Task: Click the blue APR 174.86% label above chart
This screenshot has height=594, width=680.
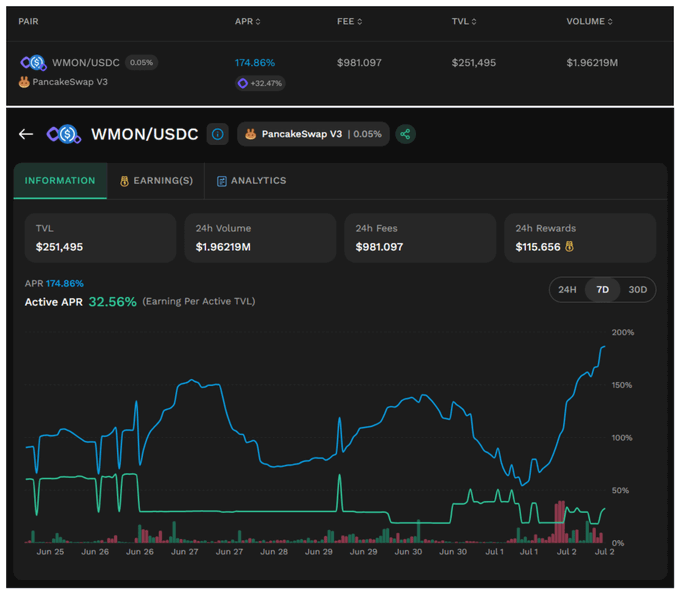Action: (65, 284)
